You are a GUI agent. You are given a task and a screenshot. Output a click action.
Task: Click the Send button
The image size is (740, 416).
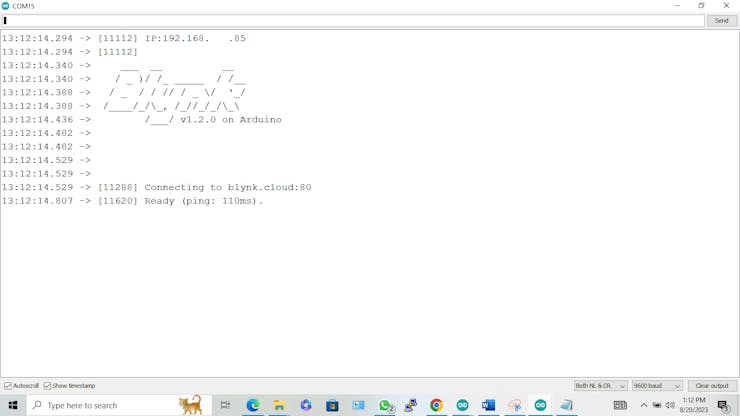[721, 21]
